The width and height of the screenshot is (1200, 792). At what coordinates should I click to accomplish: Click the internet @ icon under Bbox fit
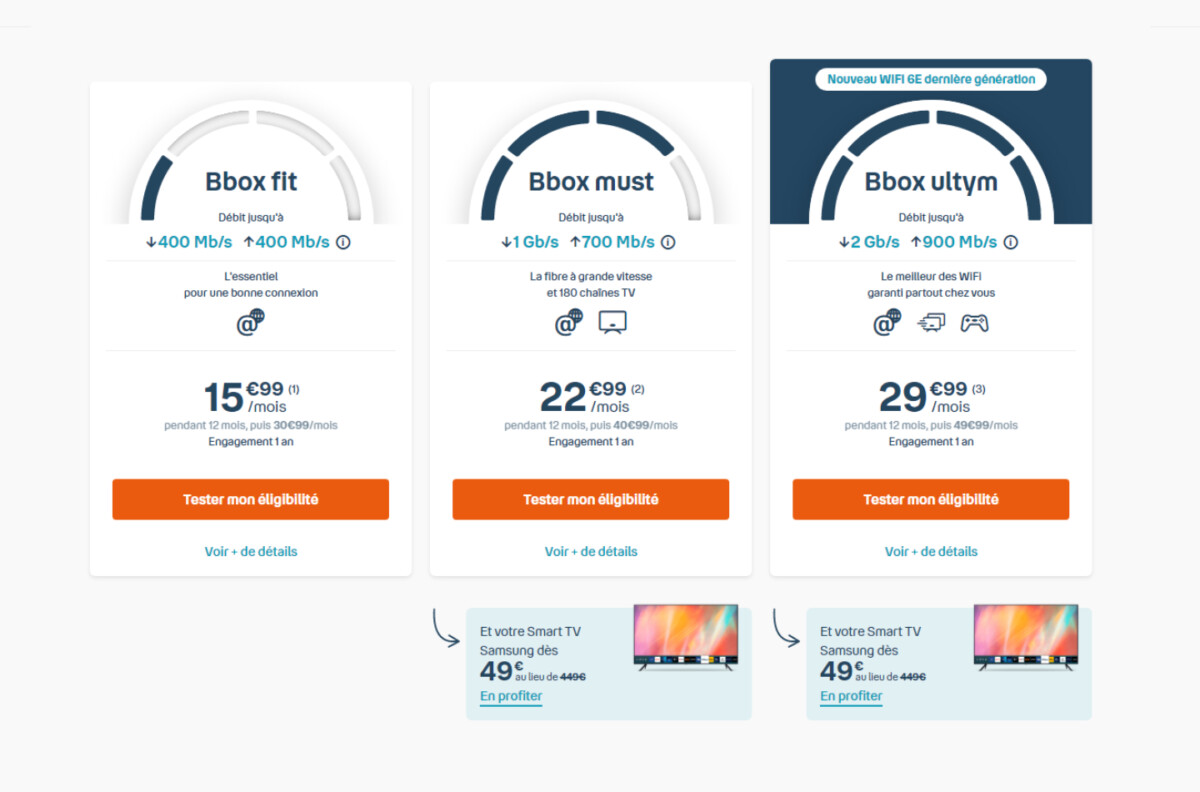[x=250, y=322]
